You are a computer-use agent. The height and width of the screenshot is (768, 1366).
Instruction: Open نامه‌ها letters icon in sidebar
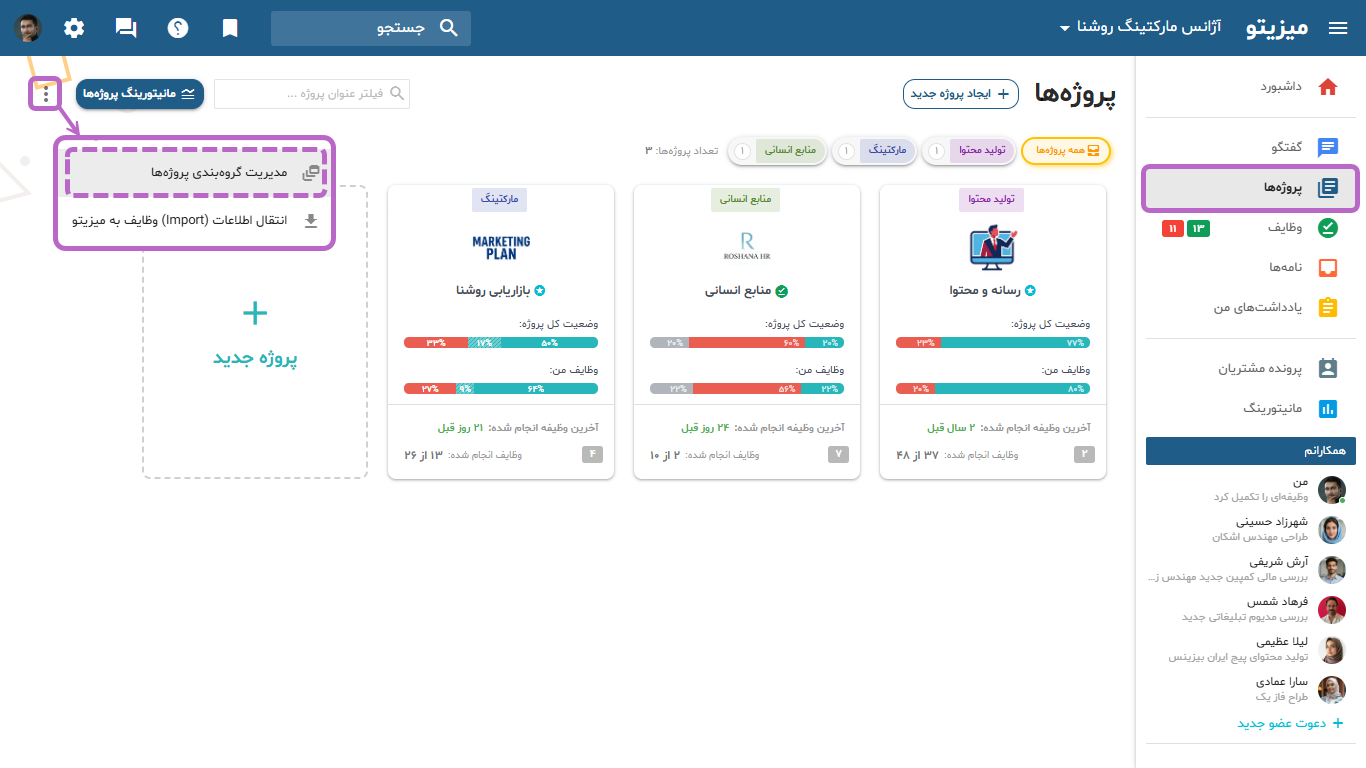point(1328,268)
